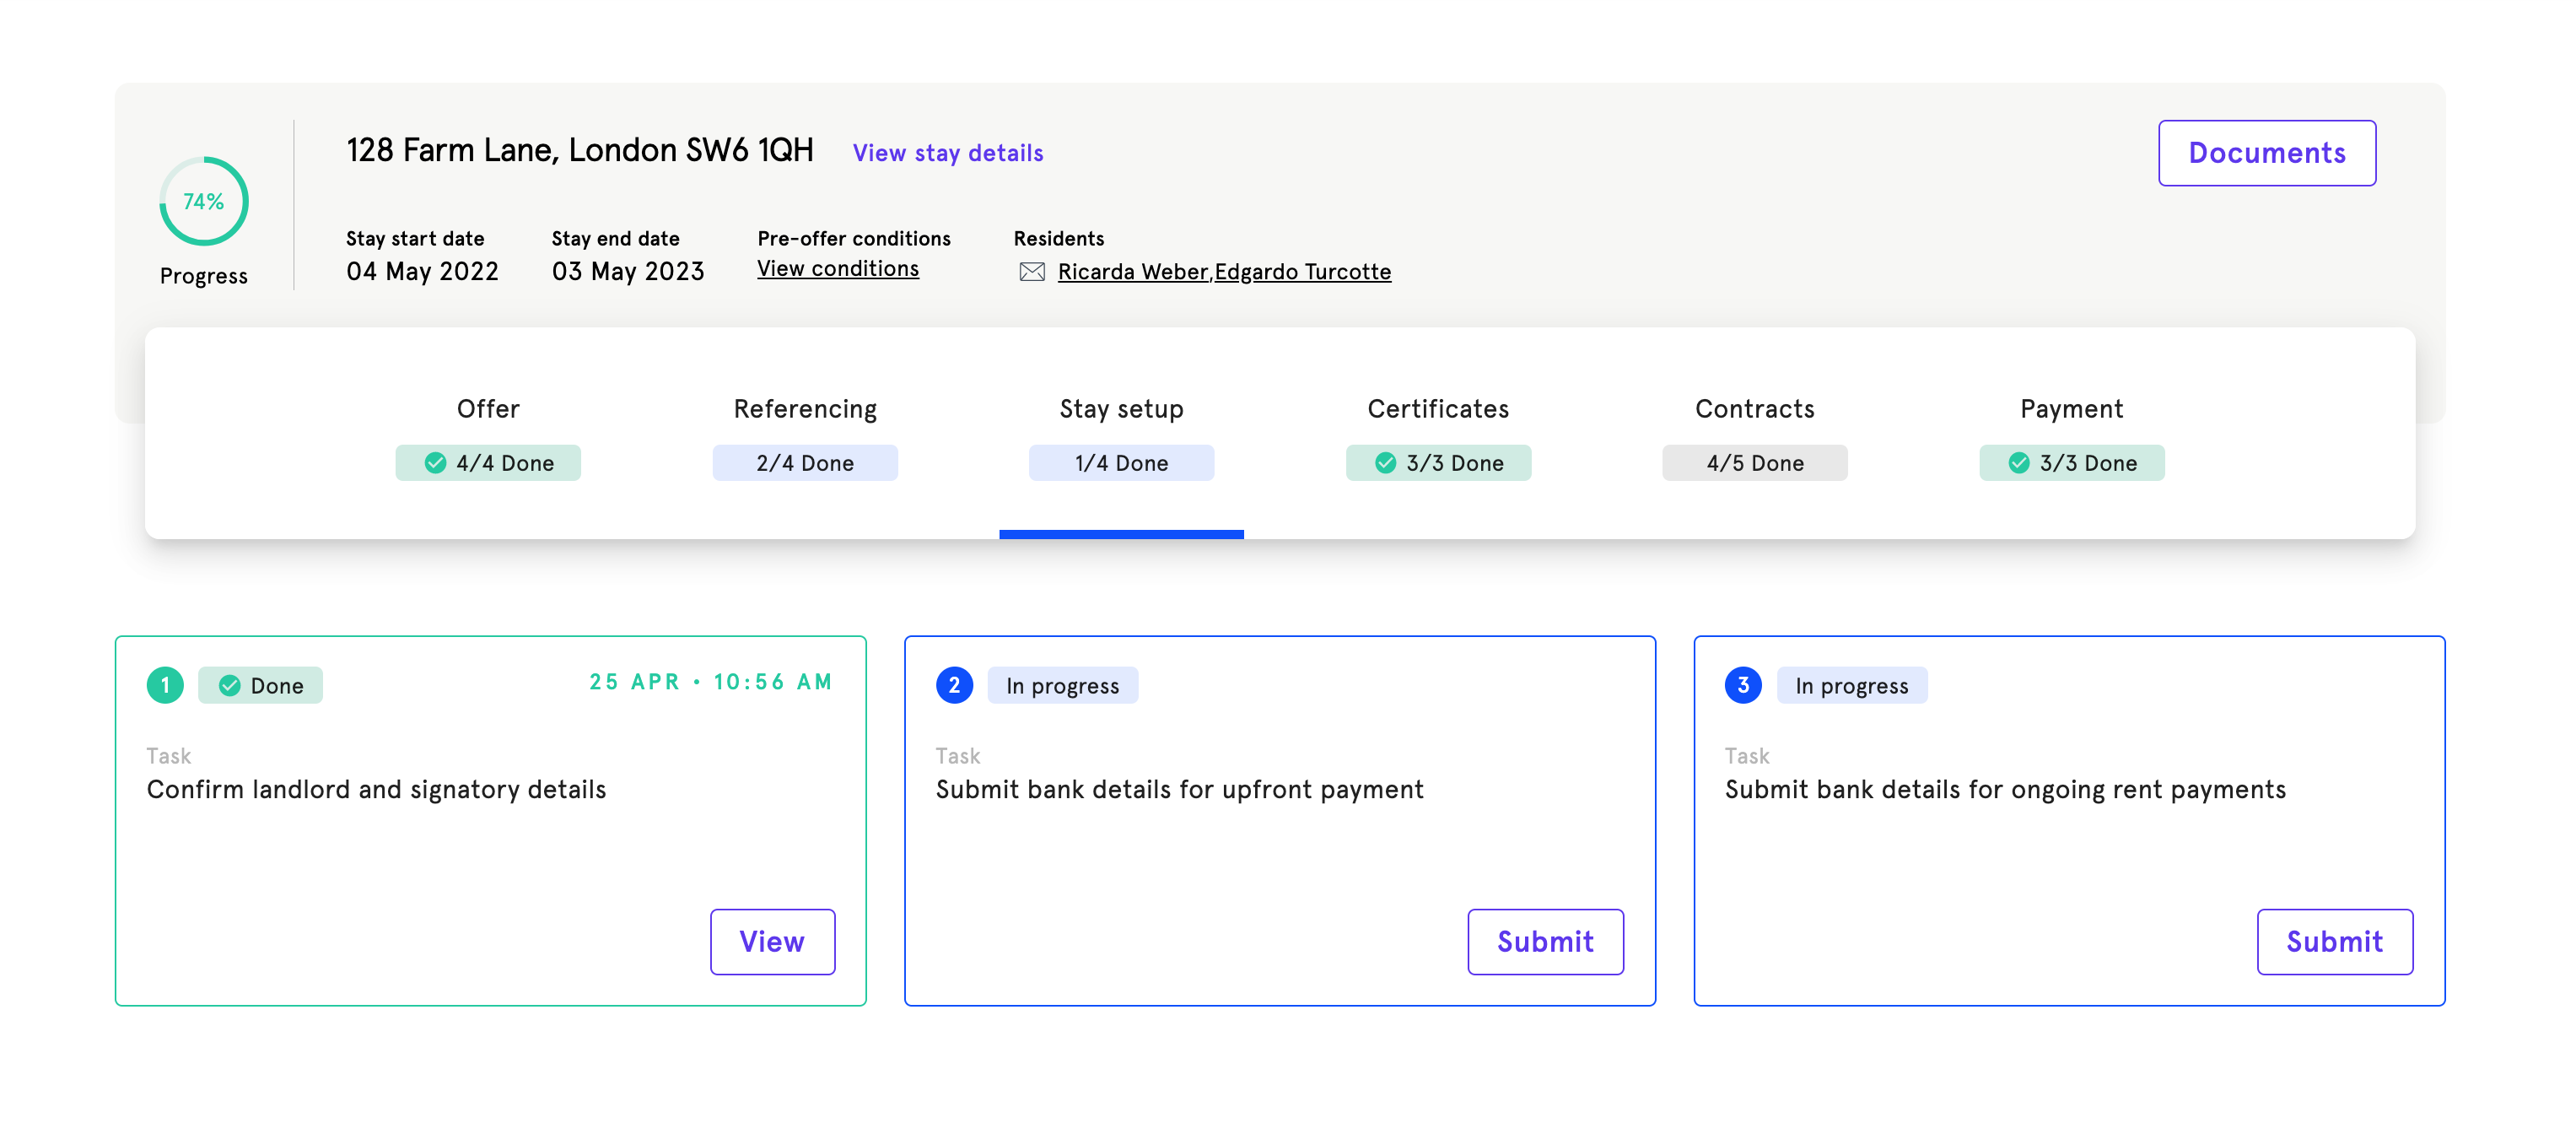
Task: Click the checkmark icon in Payment badge
Action: pyautogui.click(x=2018, y=463)
